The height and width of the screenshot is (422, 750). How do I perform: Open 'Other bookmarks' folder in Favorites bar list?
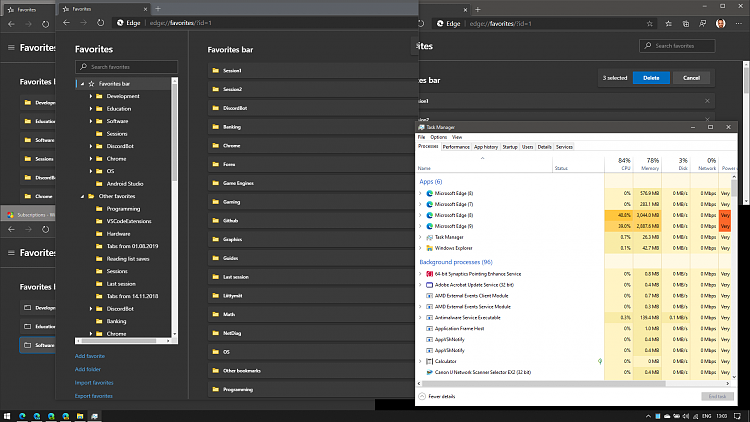[312, 371]
